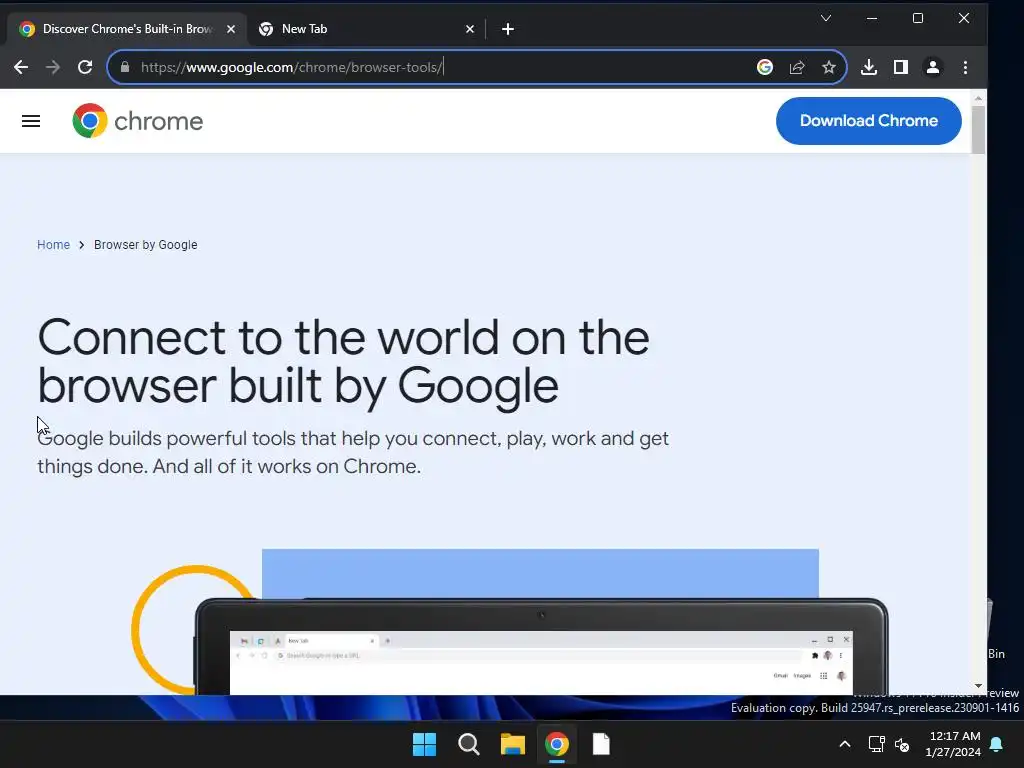The height and width of the screenshot is (768, 1024).
Task: Go back using the browser back arrow
Action: (21, 67)
